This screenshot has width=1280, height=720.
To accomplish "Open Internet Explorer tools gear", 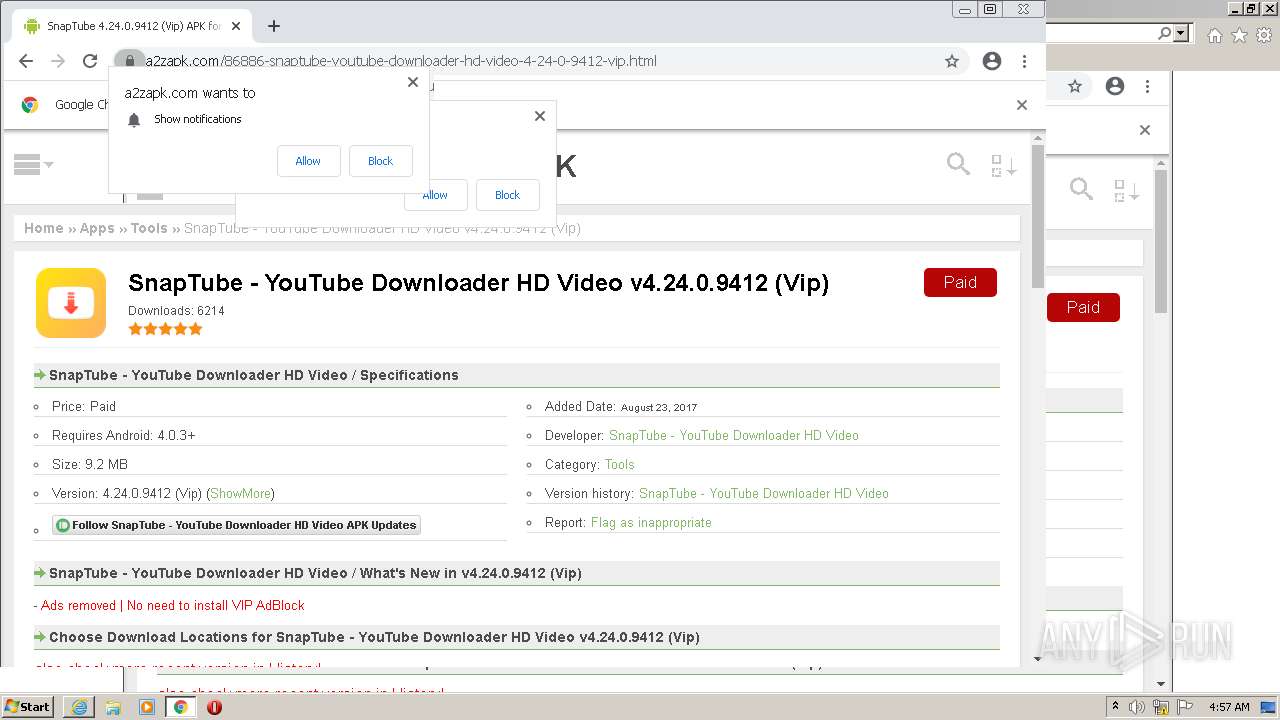I will 1264,35.
